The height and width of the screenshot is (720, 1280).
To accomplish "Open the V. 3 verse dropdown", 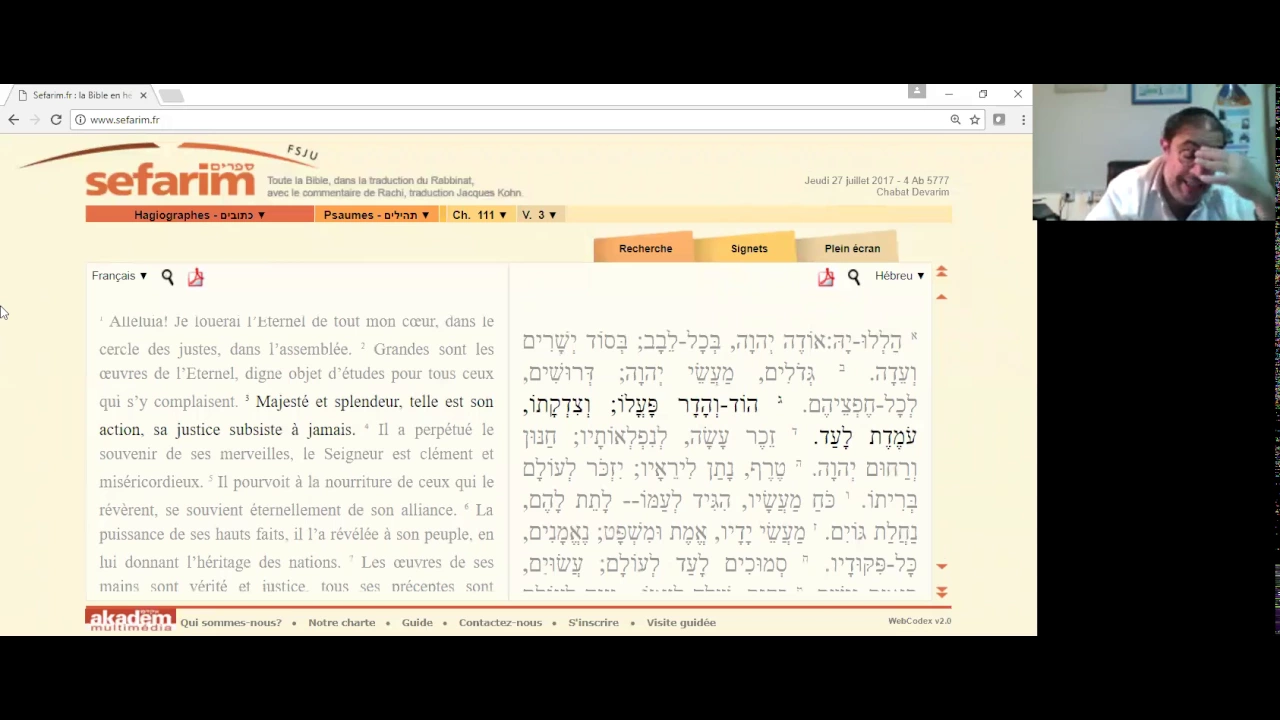I will click(539, 215).
